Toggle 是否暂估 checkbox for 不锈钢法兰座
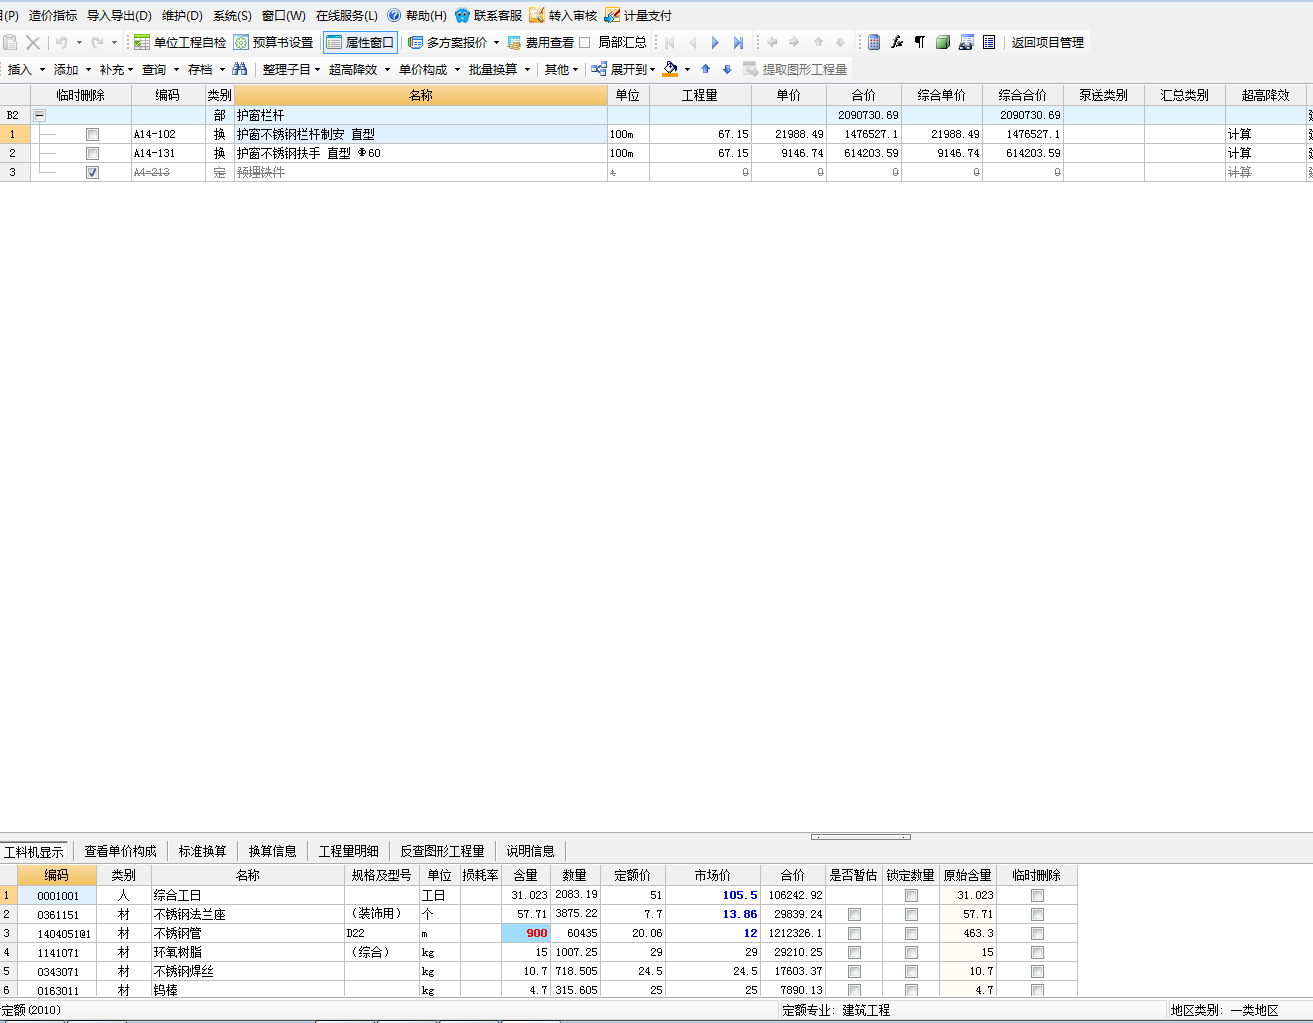This screenshot has width=1313, height=1023. coord(854,914)
